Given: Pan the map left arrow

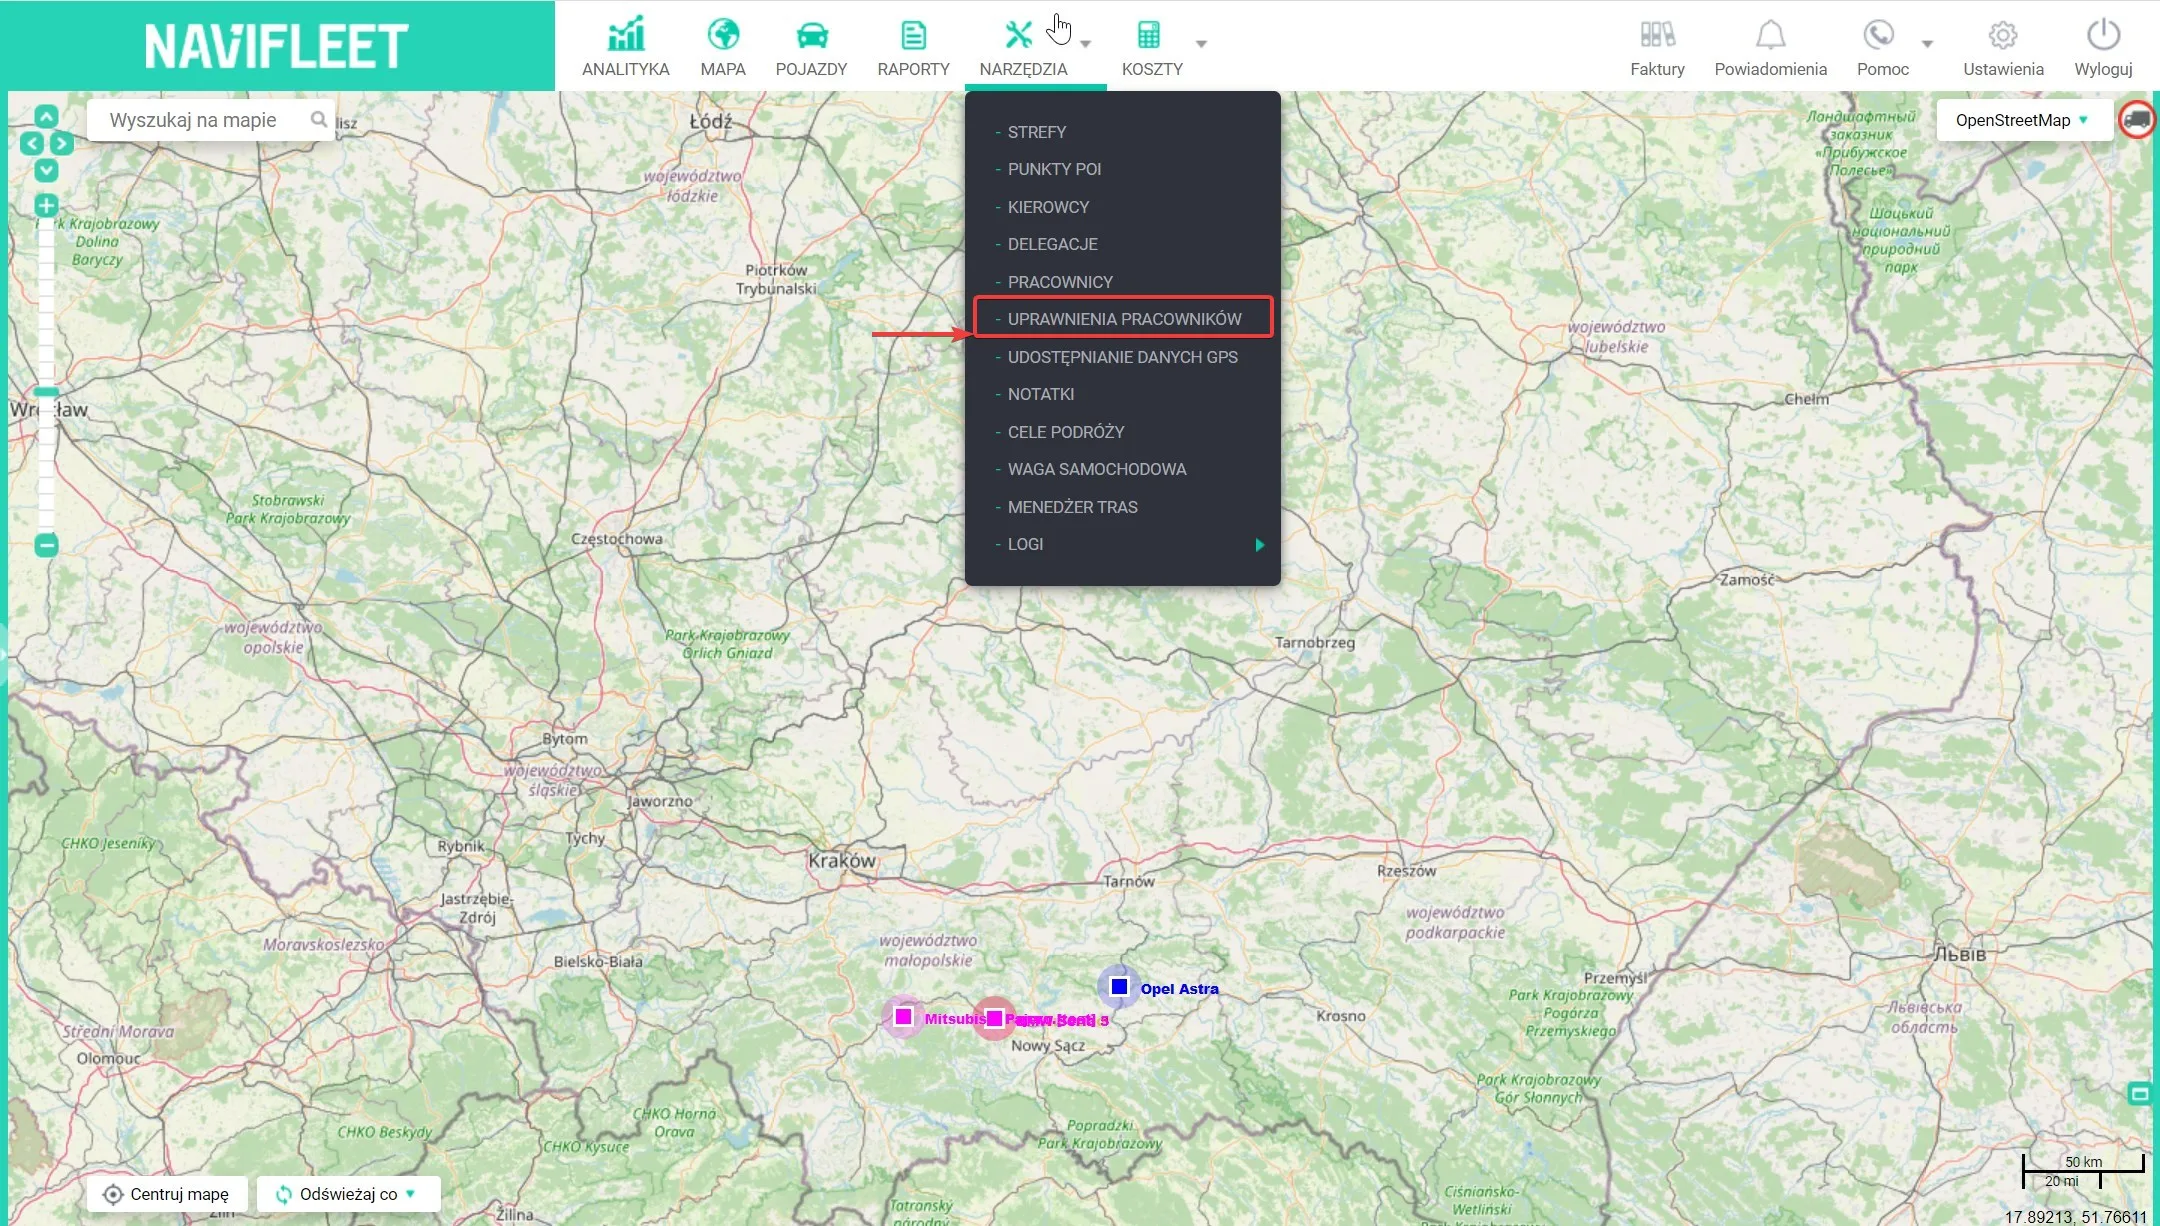Looking at the screenshot, I should click(x=32, y=143).
